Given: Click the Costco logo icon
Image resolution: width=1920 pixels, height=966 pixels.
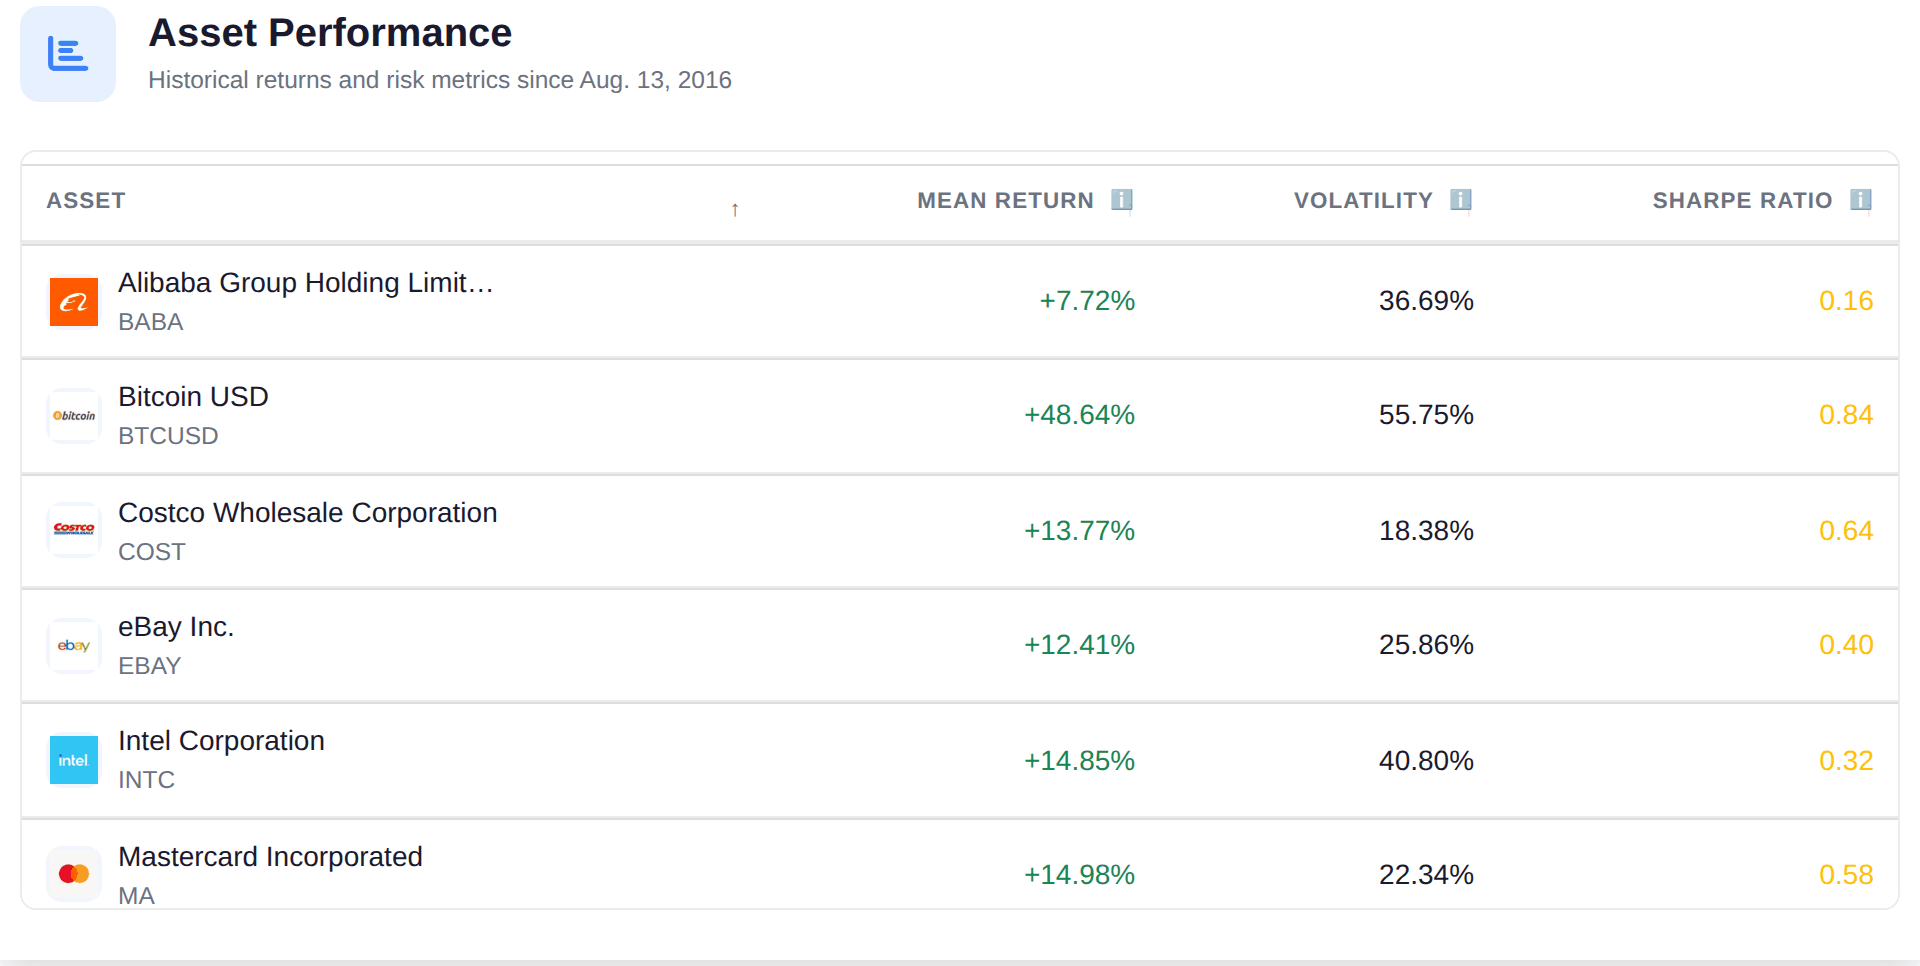Looking at the screenshot, I should (74, 530).
